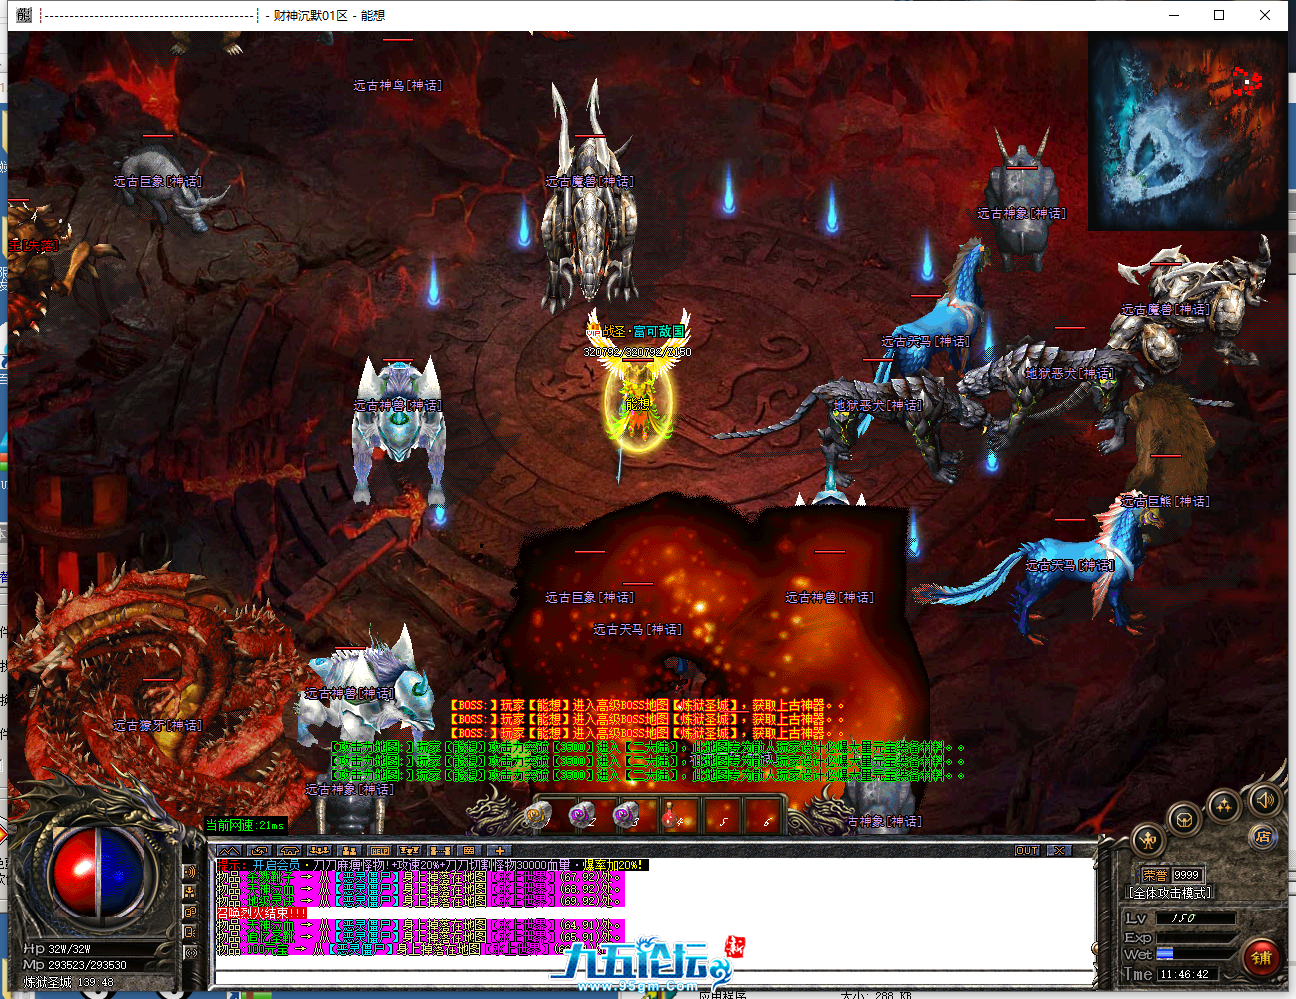This screenshot has height=999, width=1296.
Task: Open the 店 shop round button
Action: tap(1264, 837)
